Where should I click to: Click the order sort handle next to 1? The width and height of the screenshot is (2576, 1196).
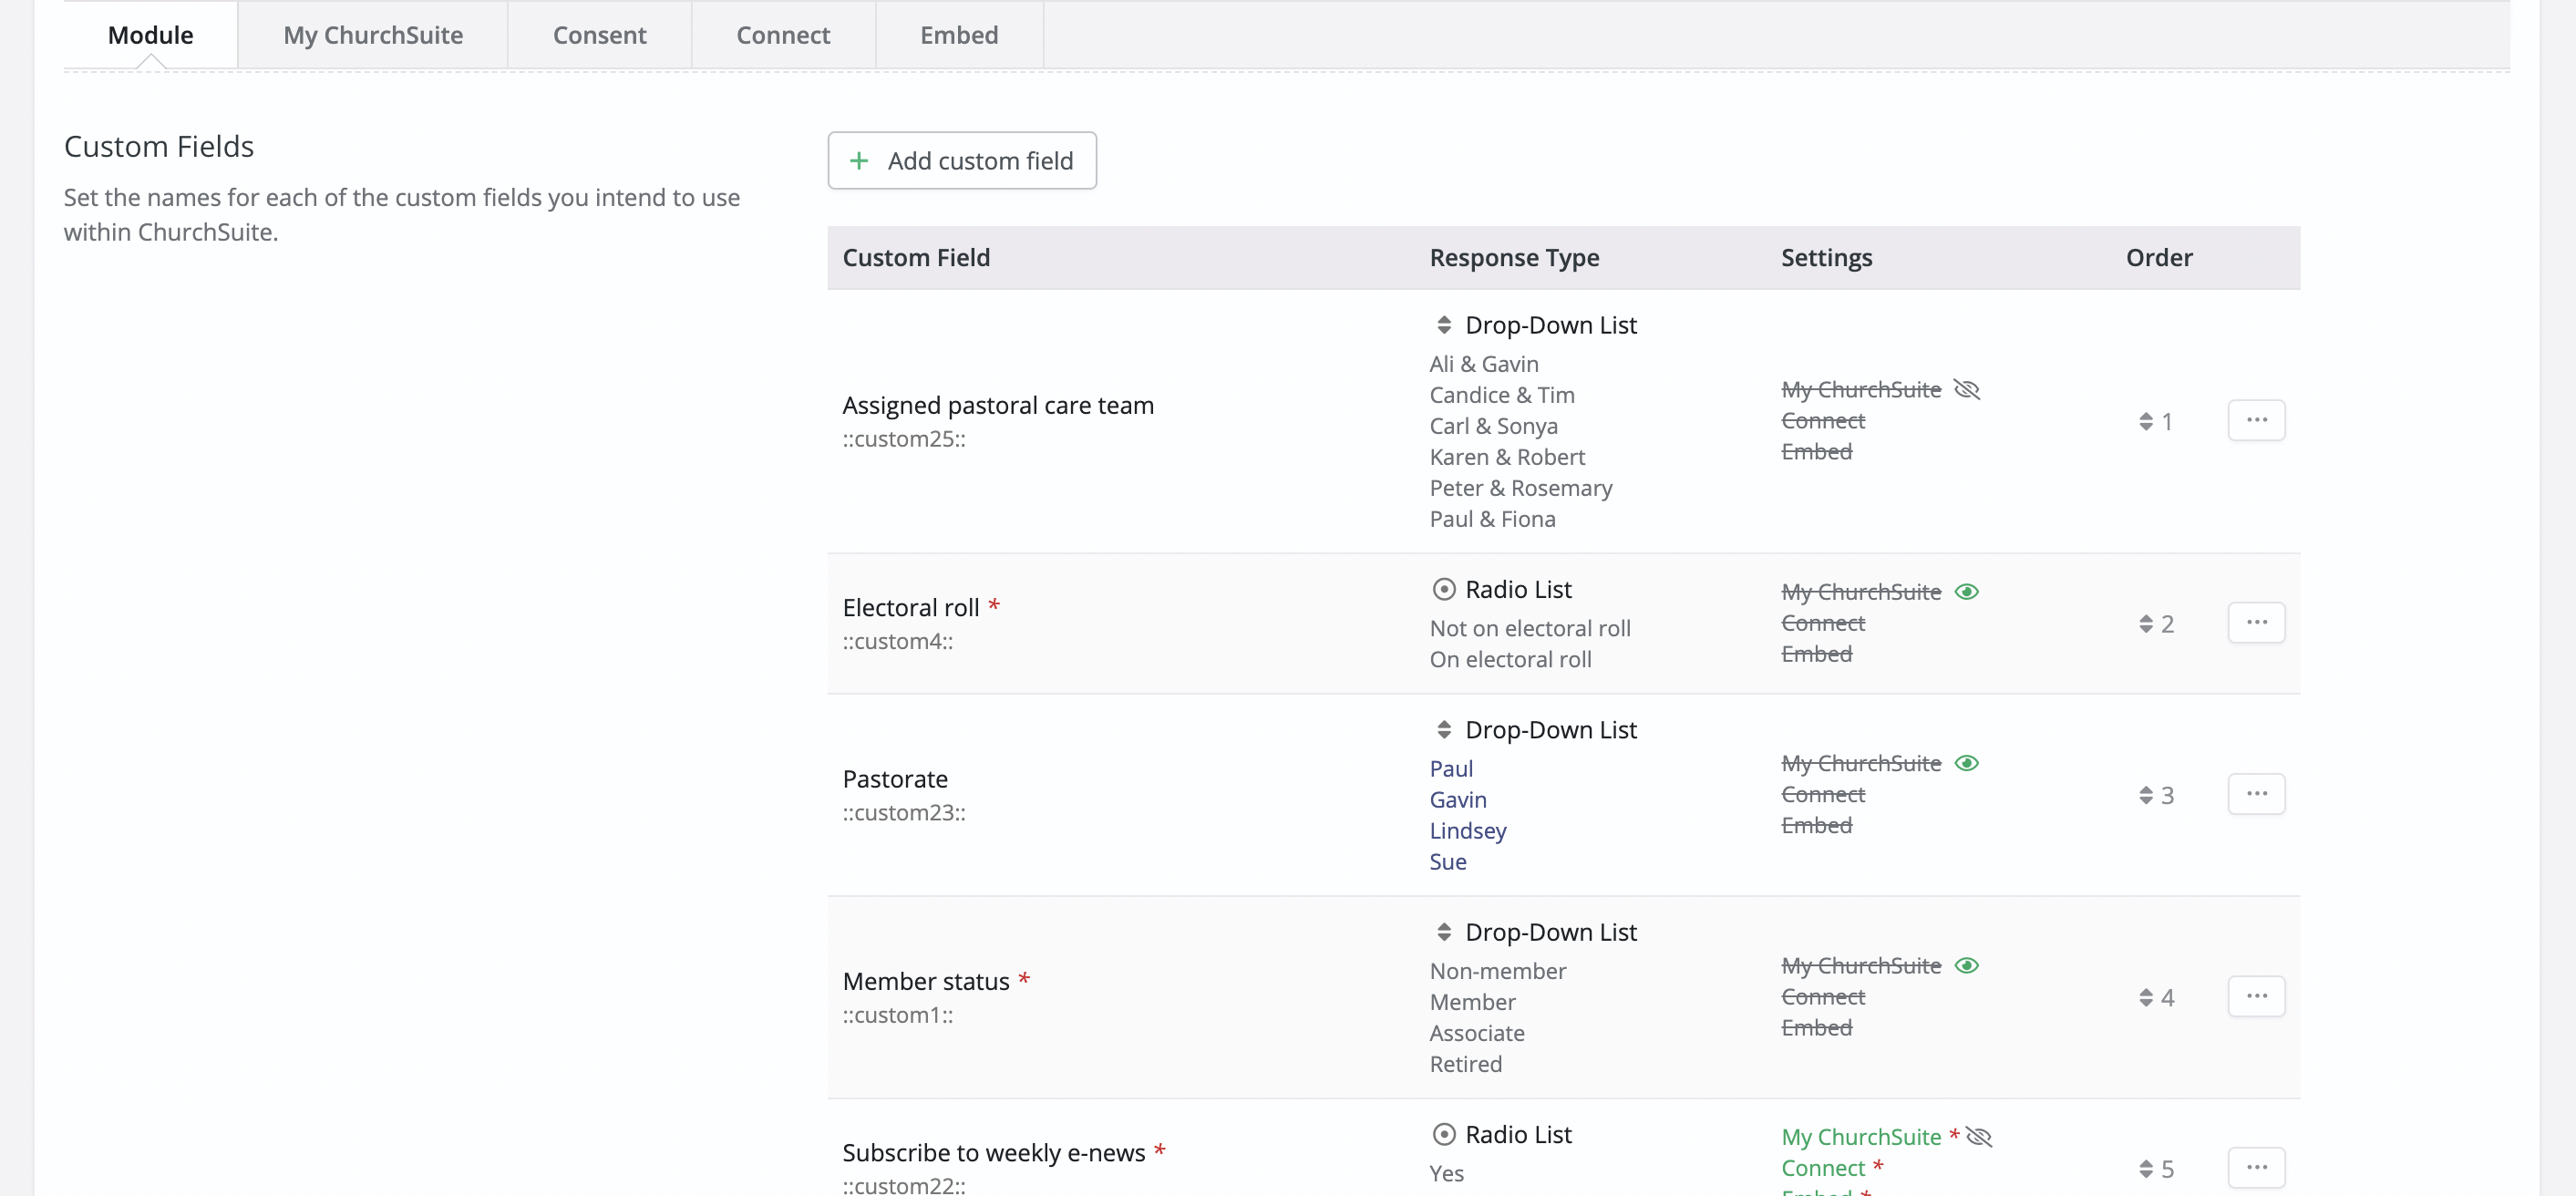[2145, 421]
